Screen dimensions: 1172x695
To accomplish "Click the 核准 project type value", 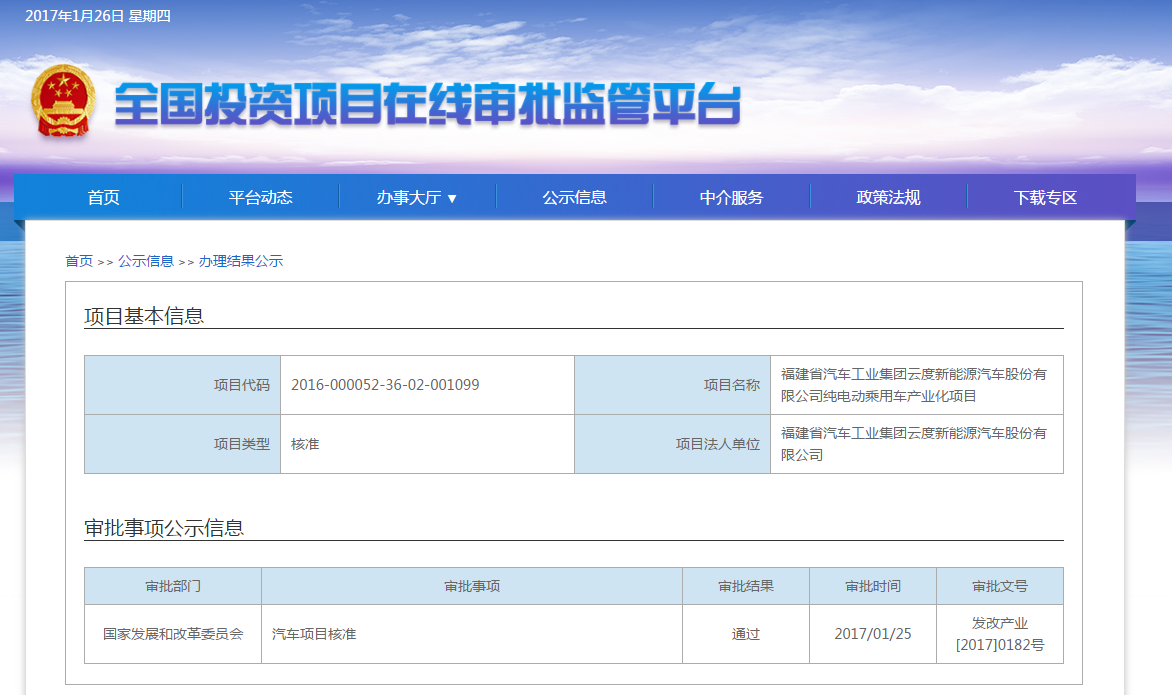I will coord(305,444).
